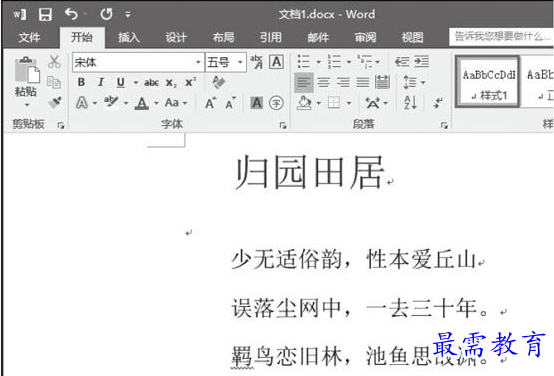Toggle bold formatting
Viewport: 554px width, 376px height.
tap(81, 82)
